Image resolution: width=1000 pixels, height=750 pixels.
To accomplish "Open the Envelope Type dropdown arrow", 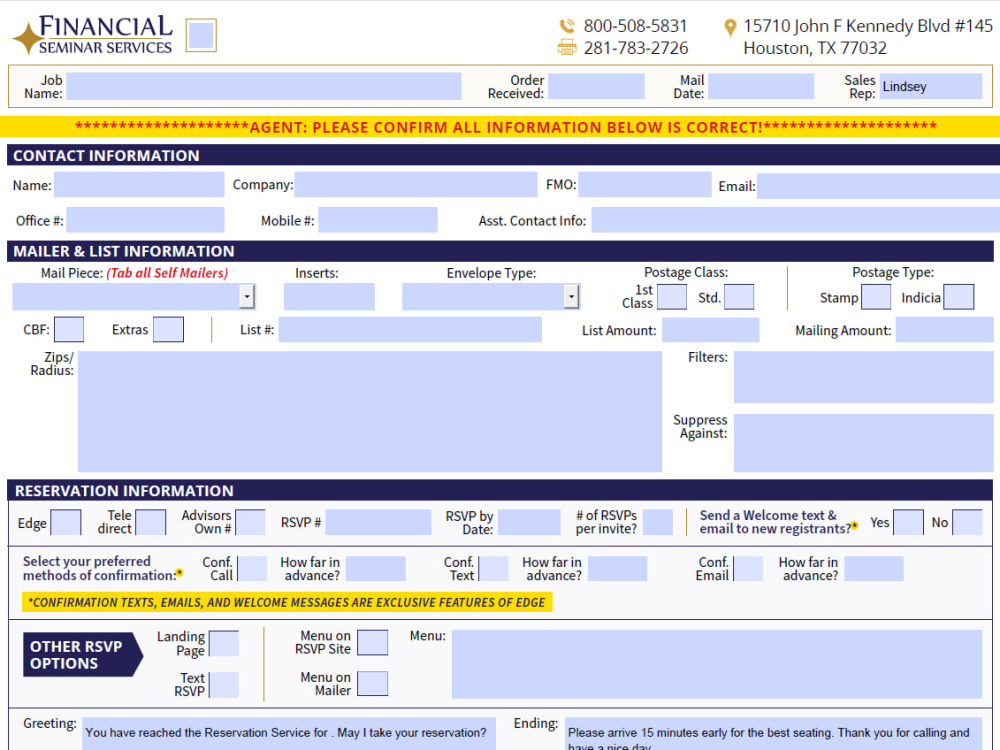I will coord(571,297).
